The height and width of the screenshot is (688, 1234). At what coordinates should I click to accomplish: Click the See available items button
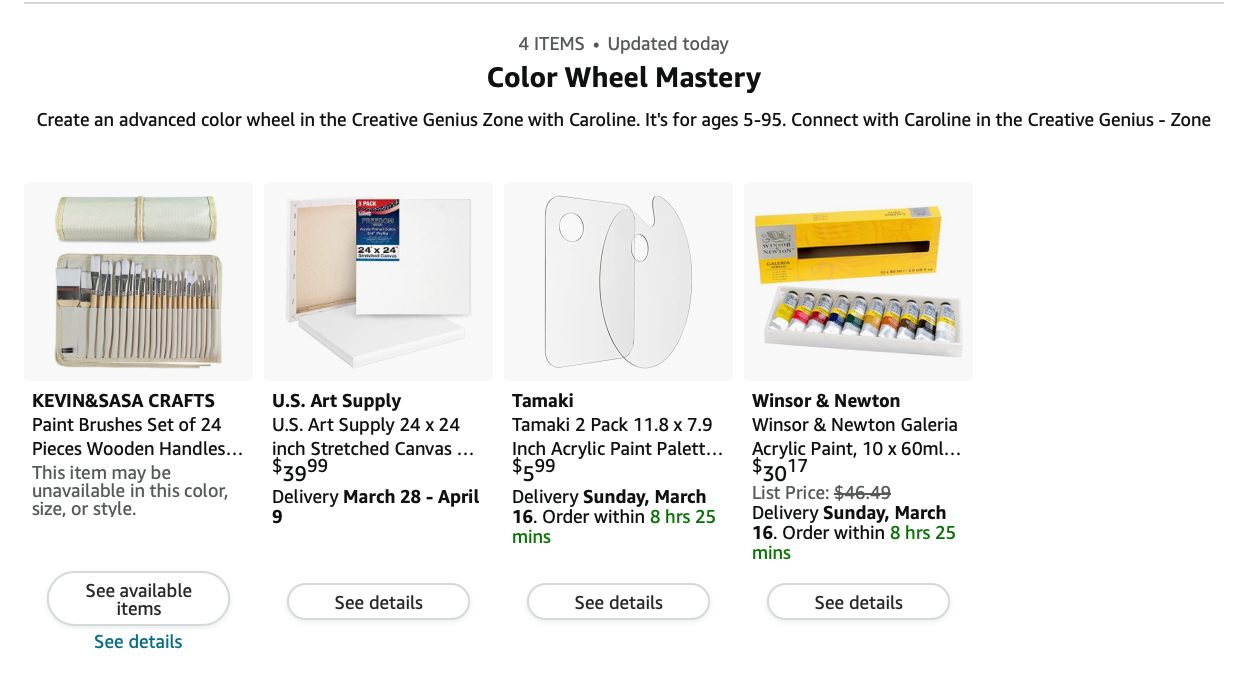pyautogui.click(x=138, y=599)
